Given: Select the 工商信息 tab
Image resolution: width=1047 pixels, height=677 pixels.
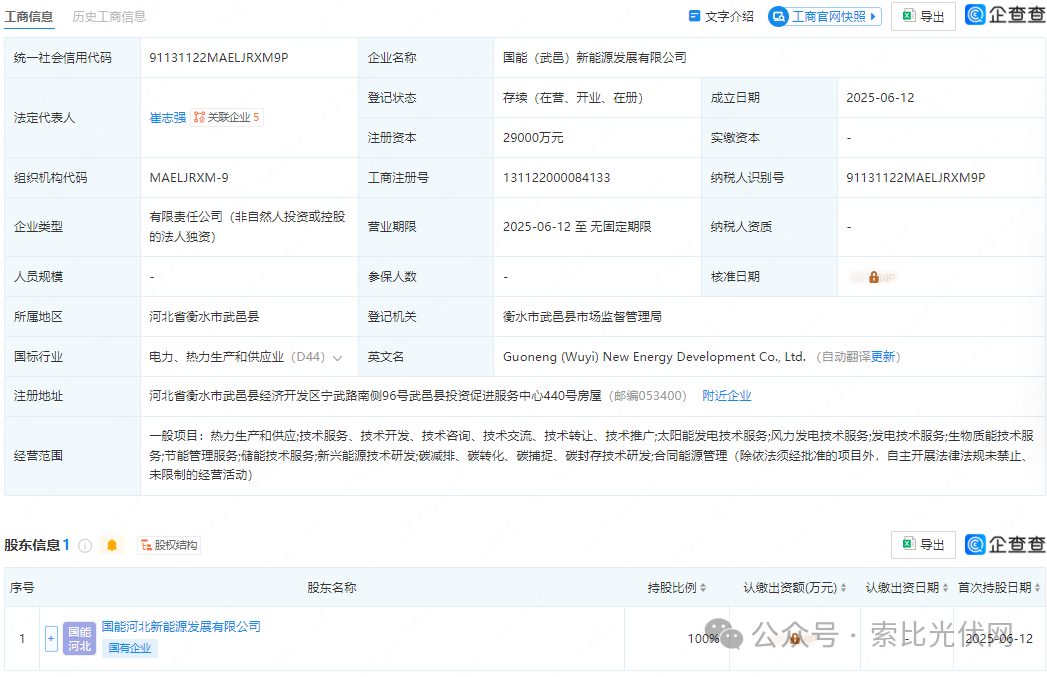Looking at the screenshot, I should (29, 16).
